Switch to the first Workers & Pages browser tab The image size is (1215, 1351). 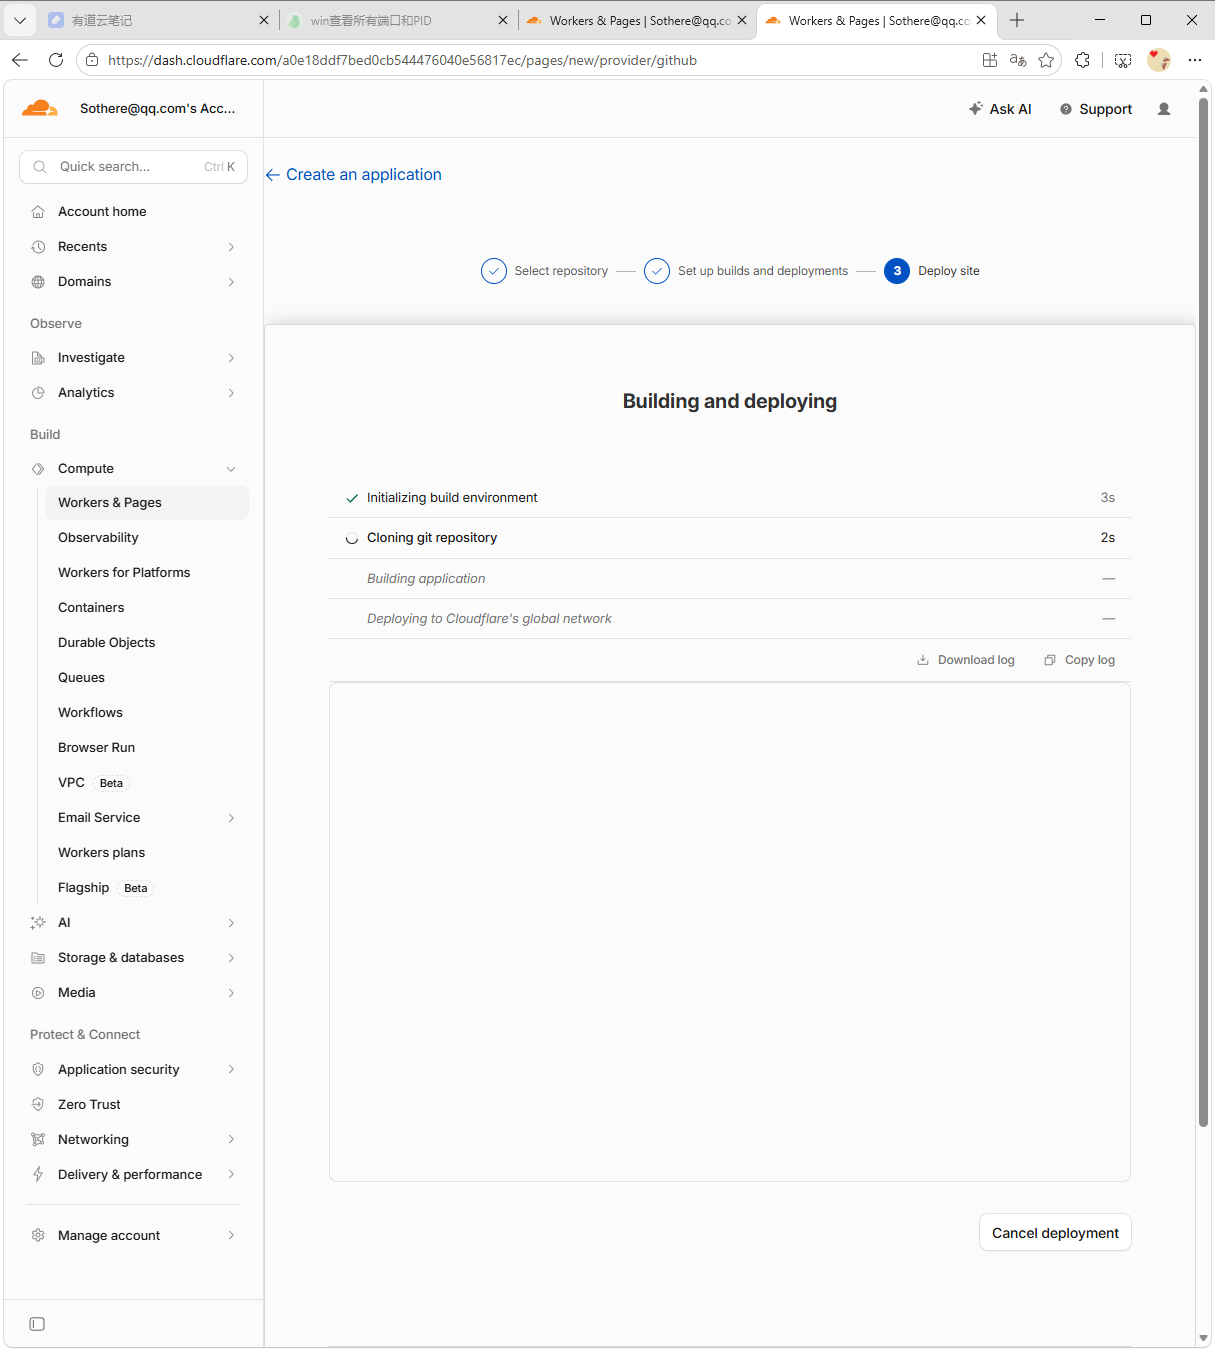pyautogui.click(x=637, y=20)
